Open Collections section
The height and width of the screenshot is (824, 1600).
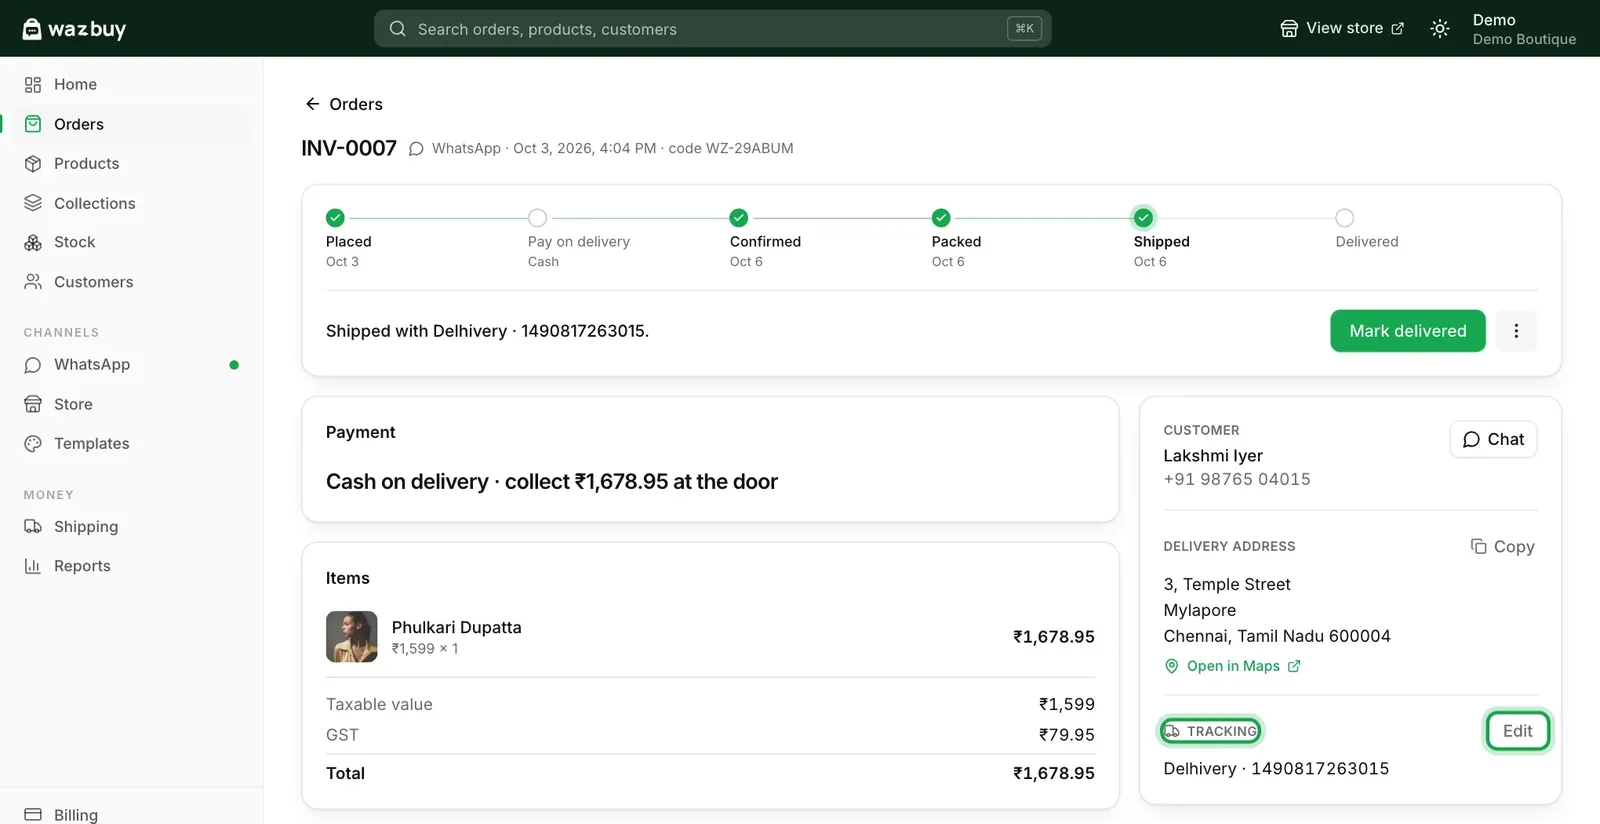94,203
